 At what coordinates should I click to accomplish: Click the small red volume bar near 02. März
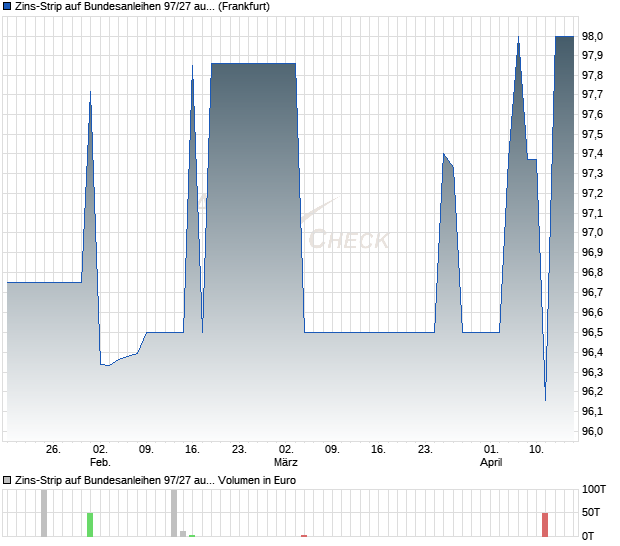304,535
